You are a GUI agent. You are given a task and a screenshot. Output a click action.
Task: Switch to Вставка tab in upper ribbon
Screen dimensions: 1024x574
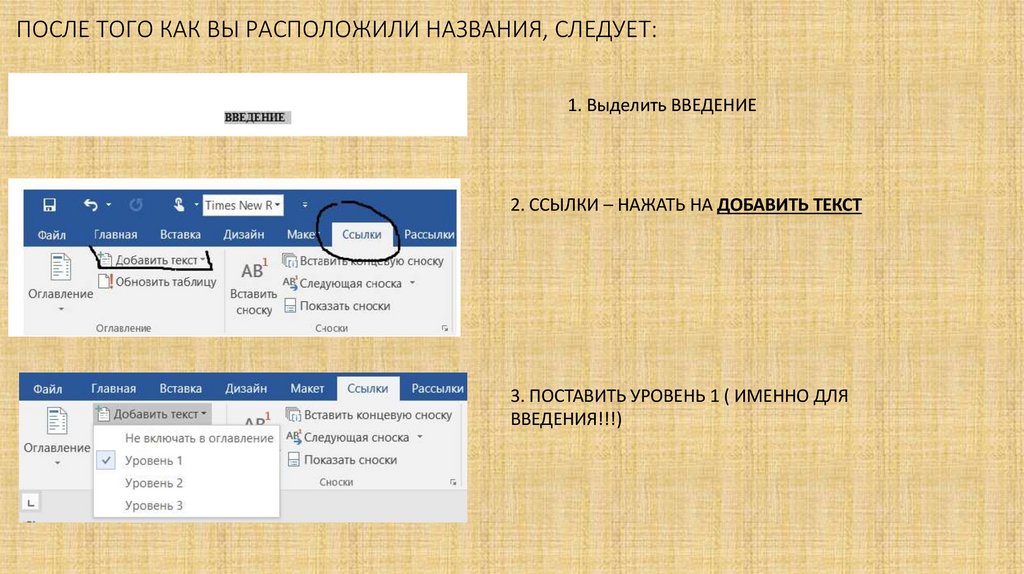click(x=180, y=234)
